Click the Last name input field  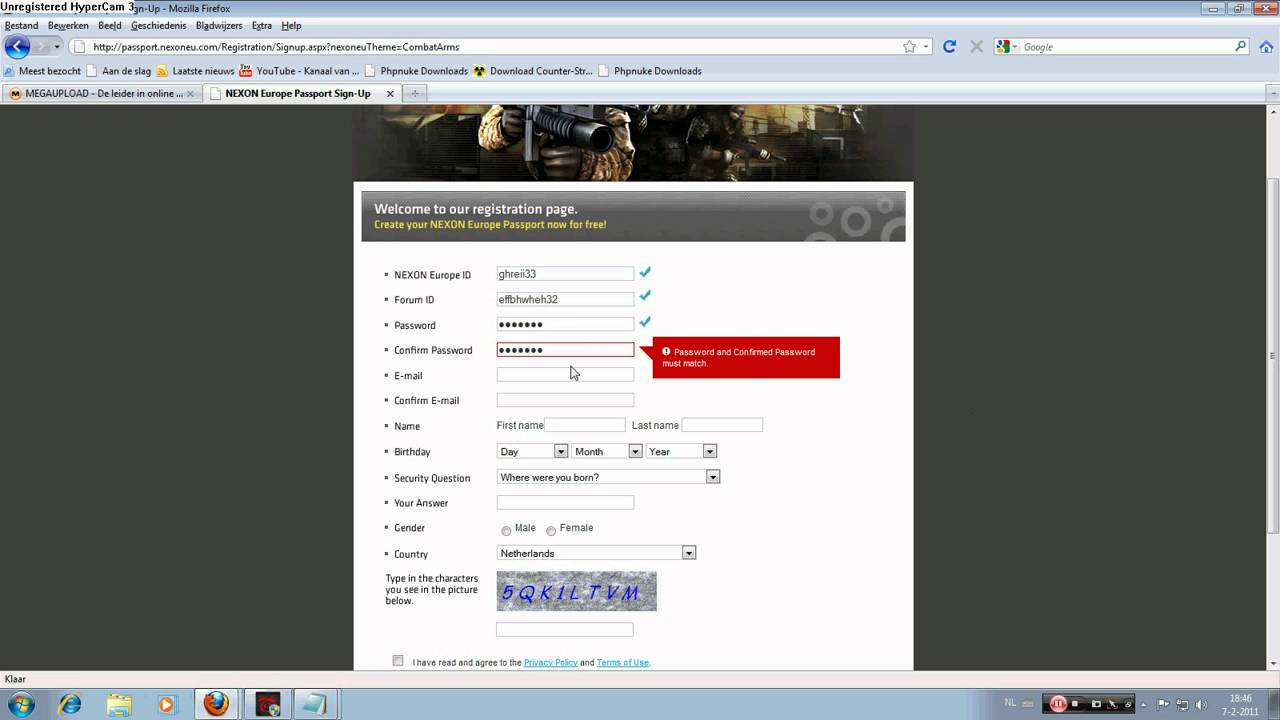tap(722, 425)
